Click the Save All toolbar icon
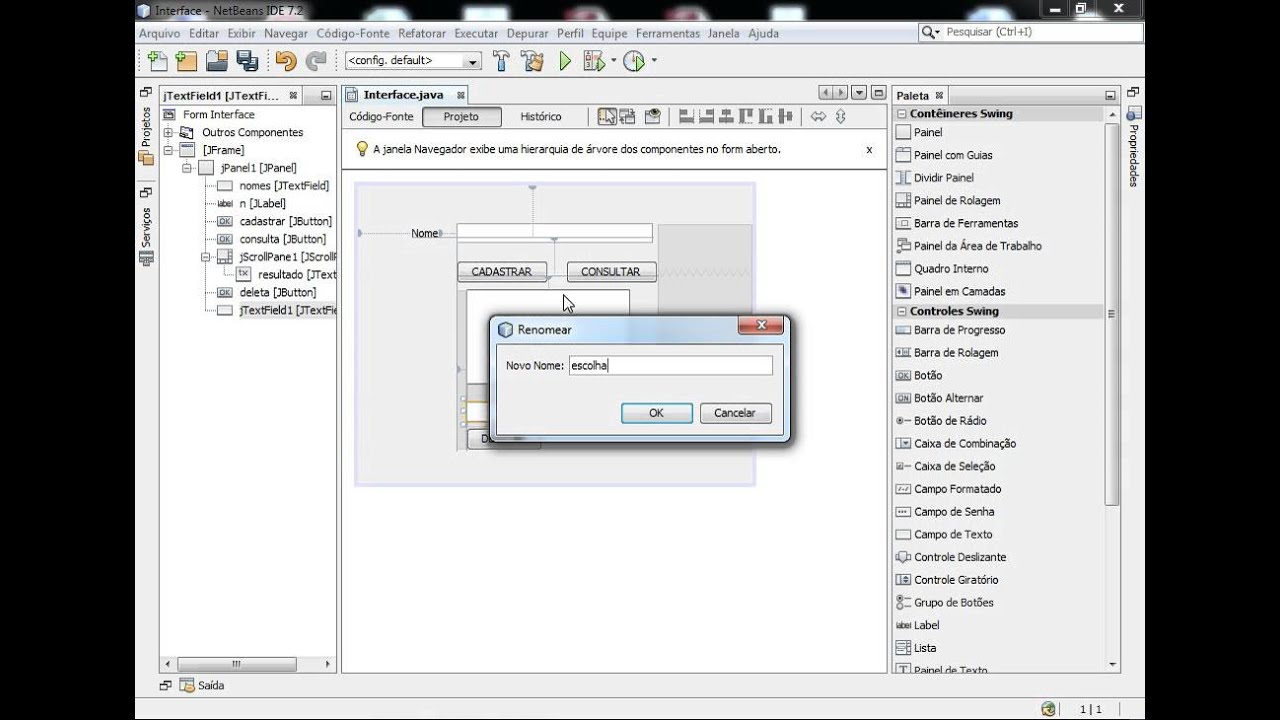The image size is (1280, 720). pyautogui.click(x=247, y=61)
